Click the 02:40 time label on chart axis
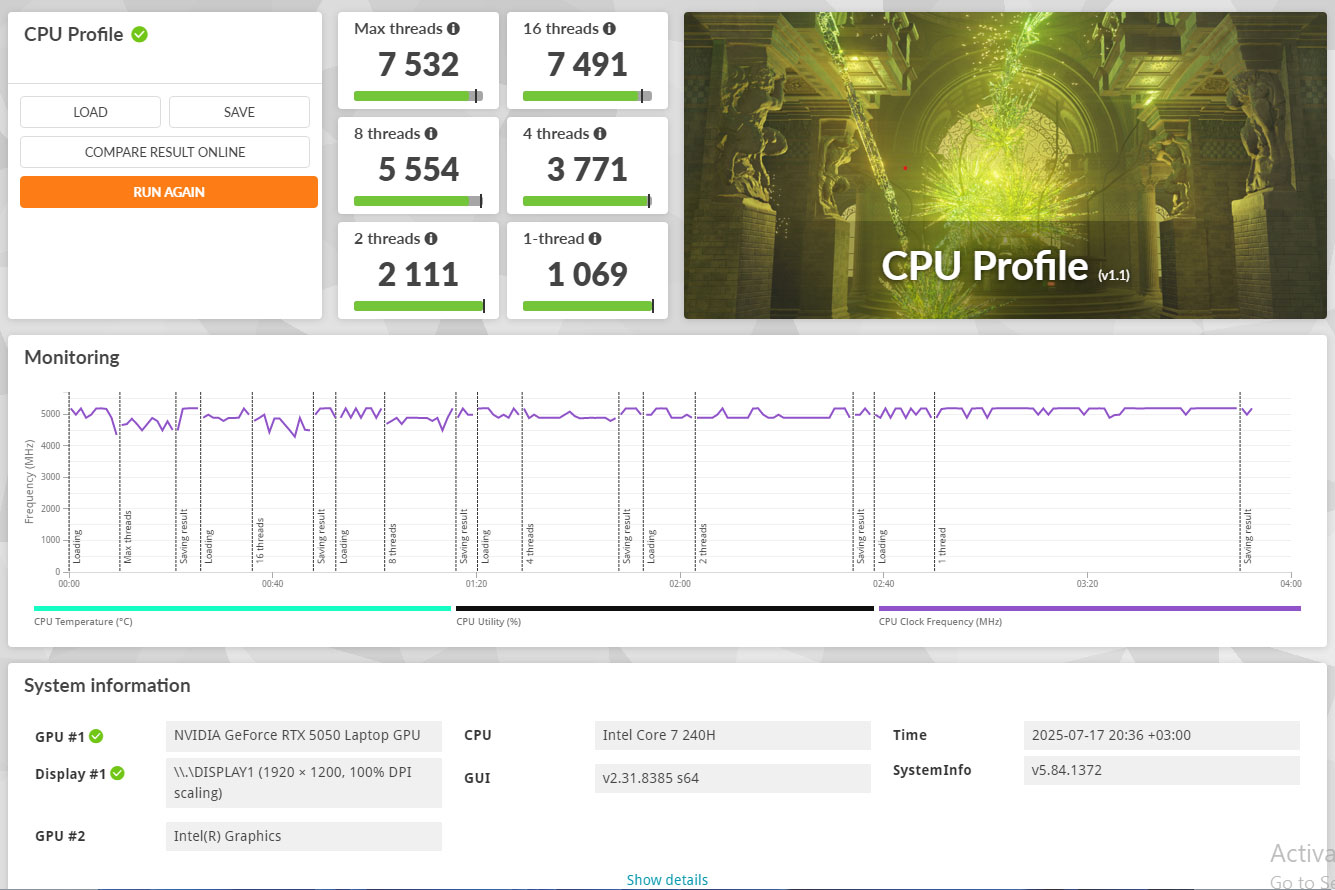Viewport: 1335px width, 890px height. tap(883, 583)
